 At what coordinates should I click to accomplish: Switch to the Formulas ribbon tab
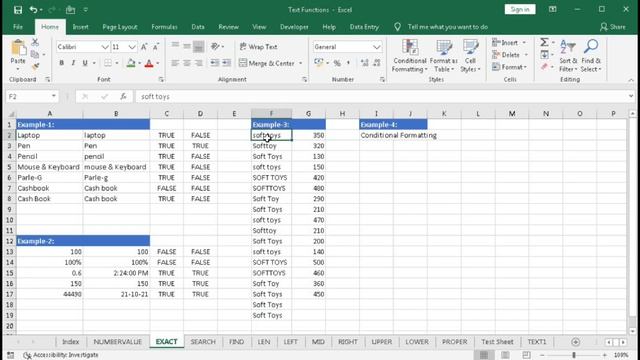164,27
